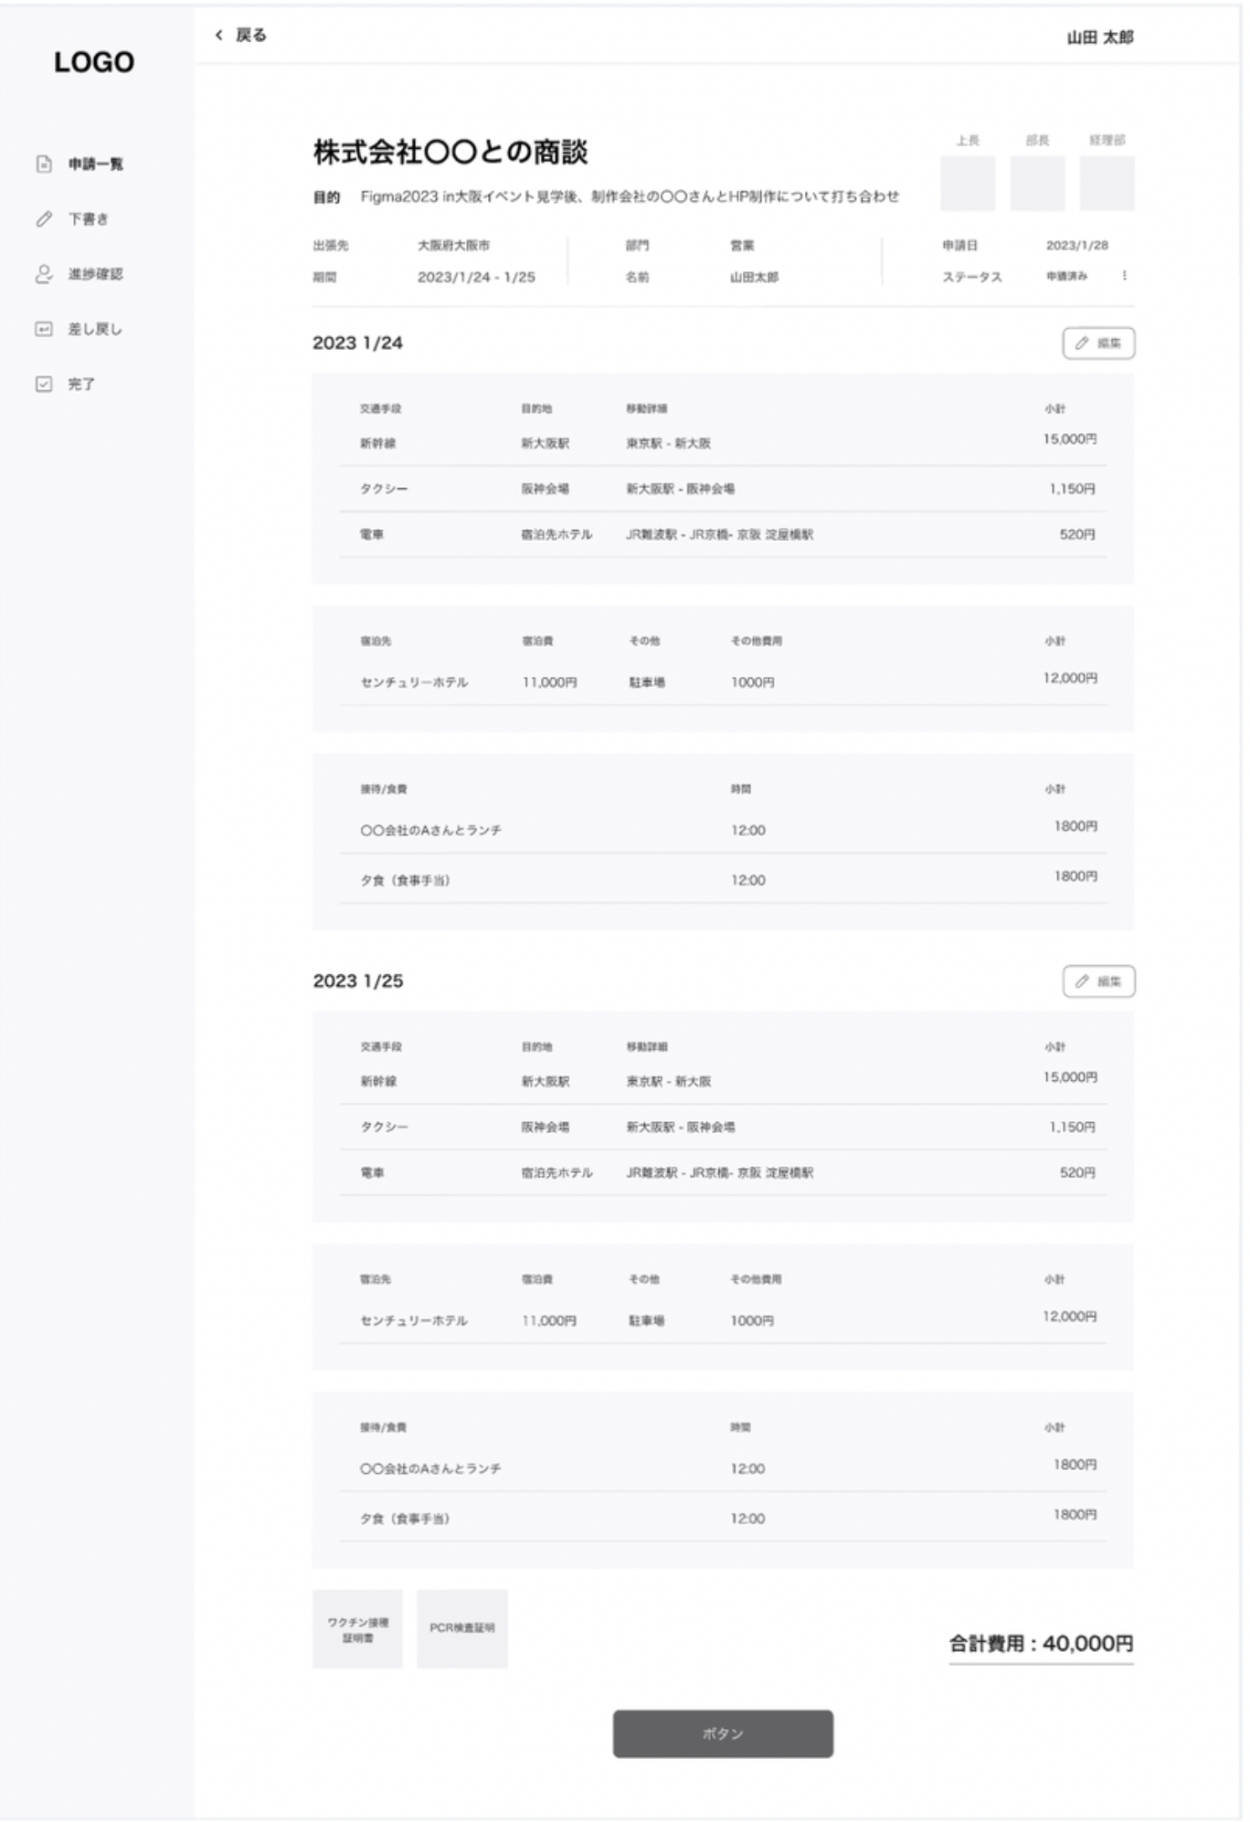The width and height of the screenshot is (1250, 1822).
Task: Click the 編集 button for 2023 1/25
Action: tap(1098, 981)
